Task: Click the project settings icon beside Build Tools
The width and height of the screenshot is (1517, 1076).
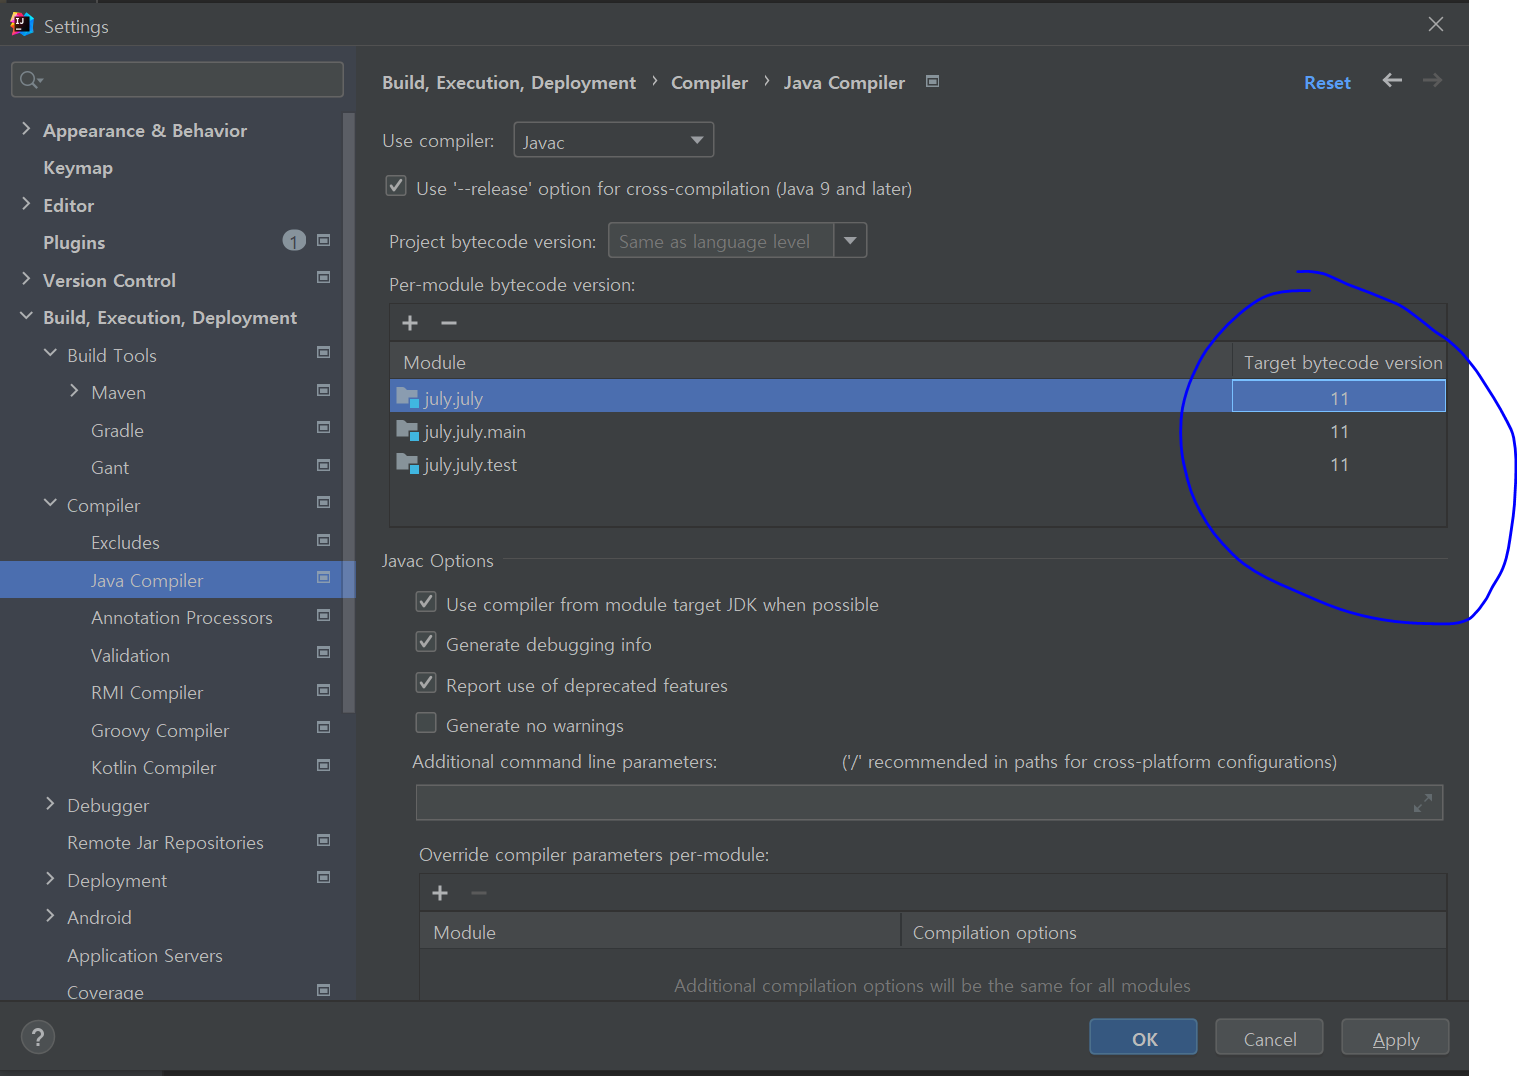Action: coord(323,352)
